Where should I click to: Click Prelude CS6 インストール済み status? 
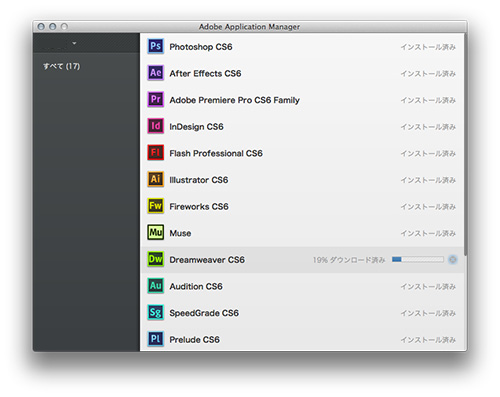(x=428, y=340)
